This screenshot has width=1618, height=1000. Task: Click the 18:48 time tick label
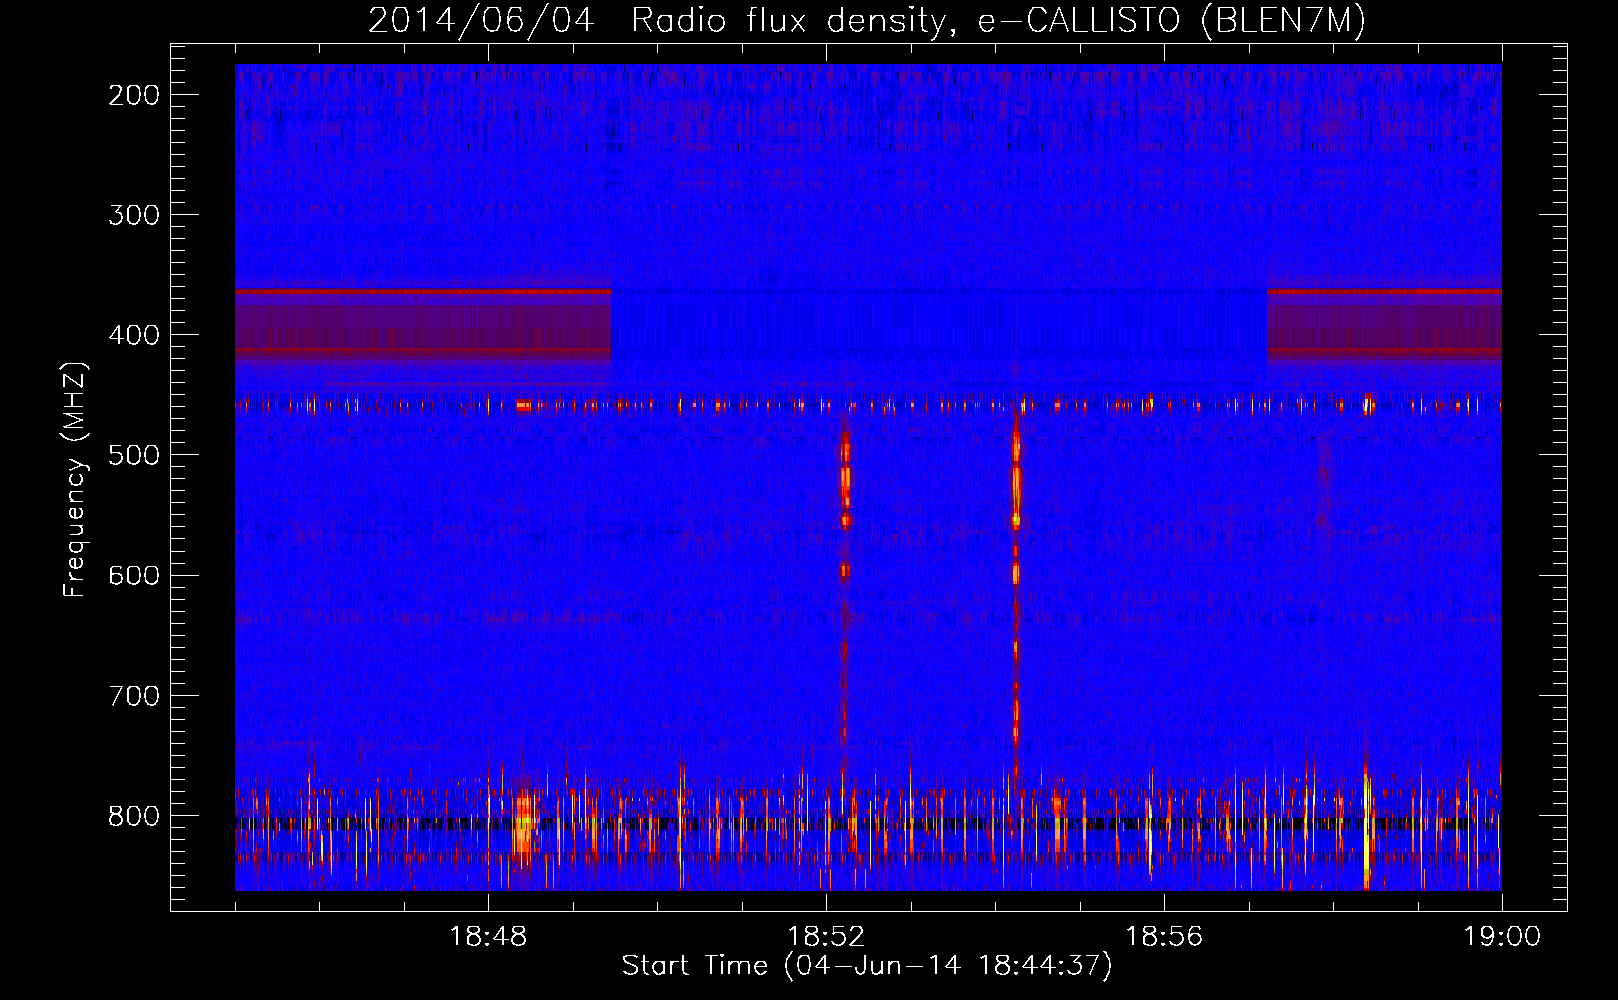pyautogui.click(x=488, y=937)
